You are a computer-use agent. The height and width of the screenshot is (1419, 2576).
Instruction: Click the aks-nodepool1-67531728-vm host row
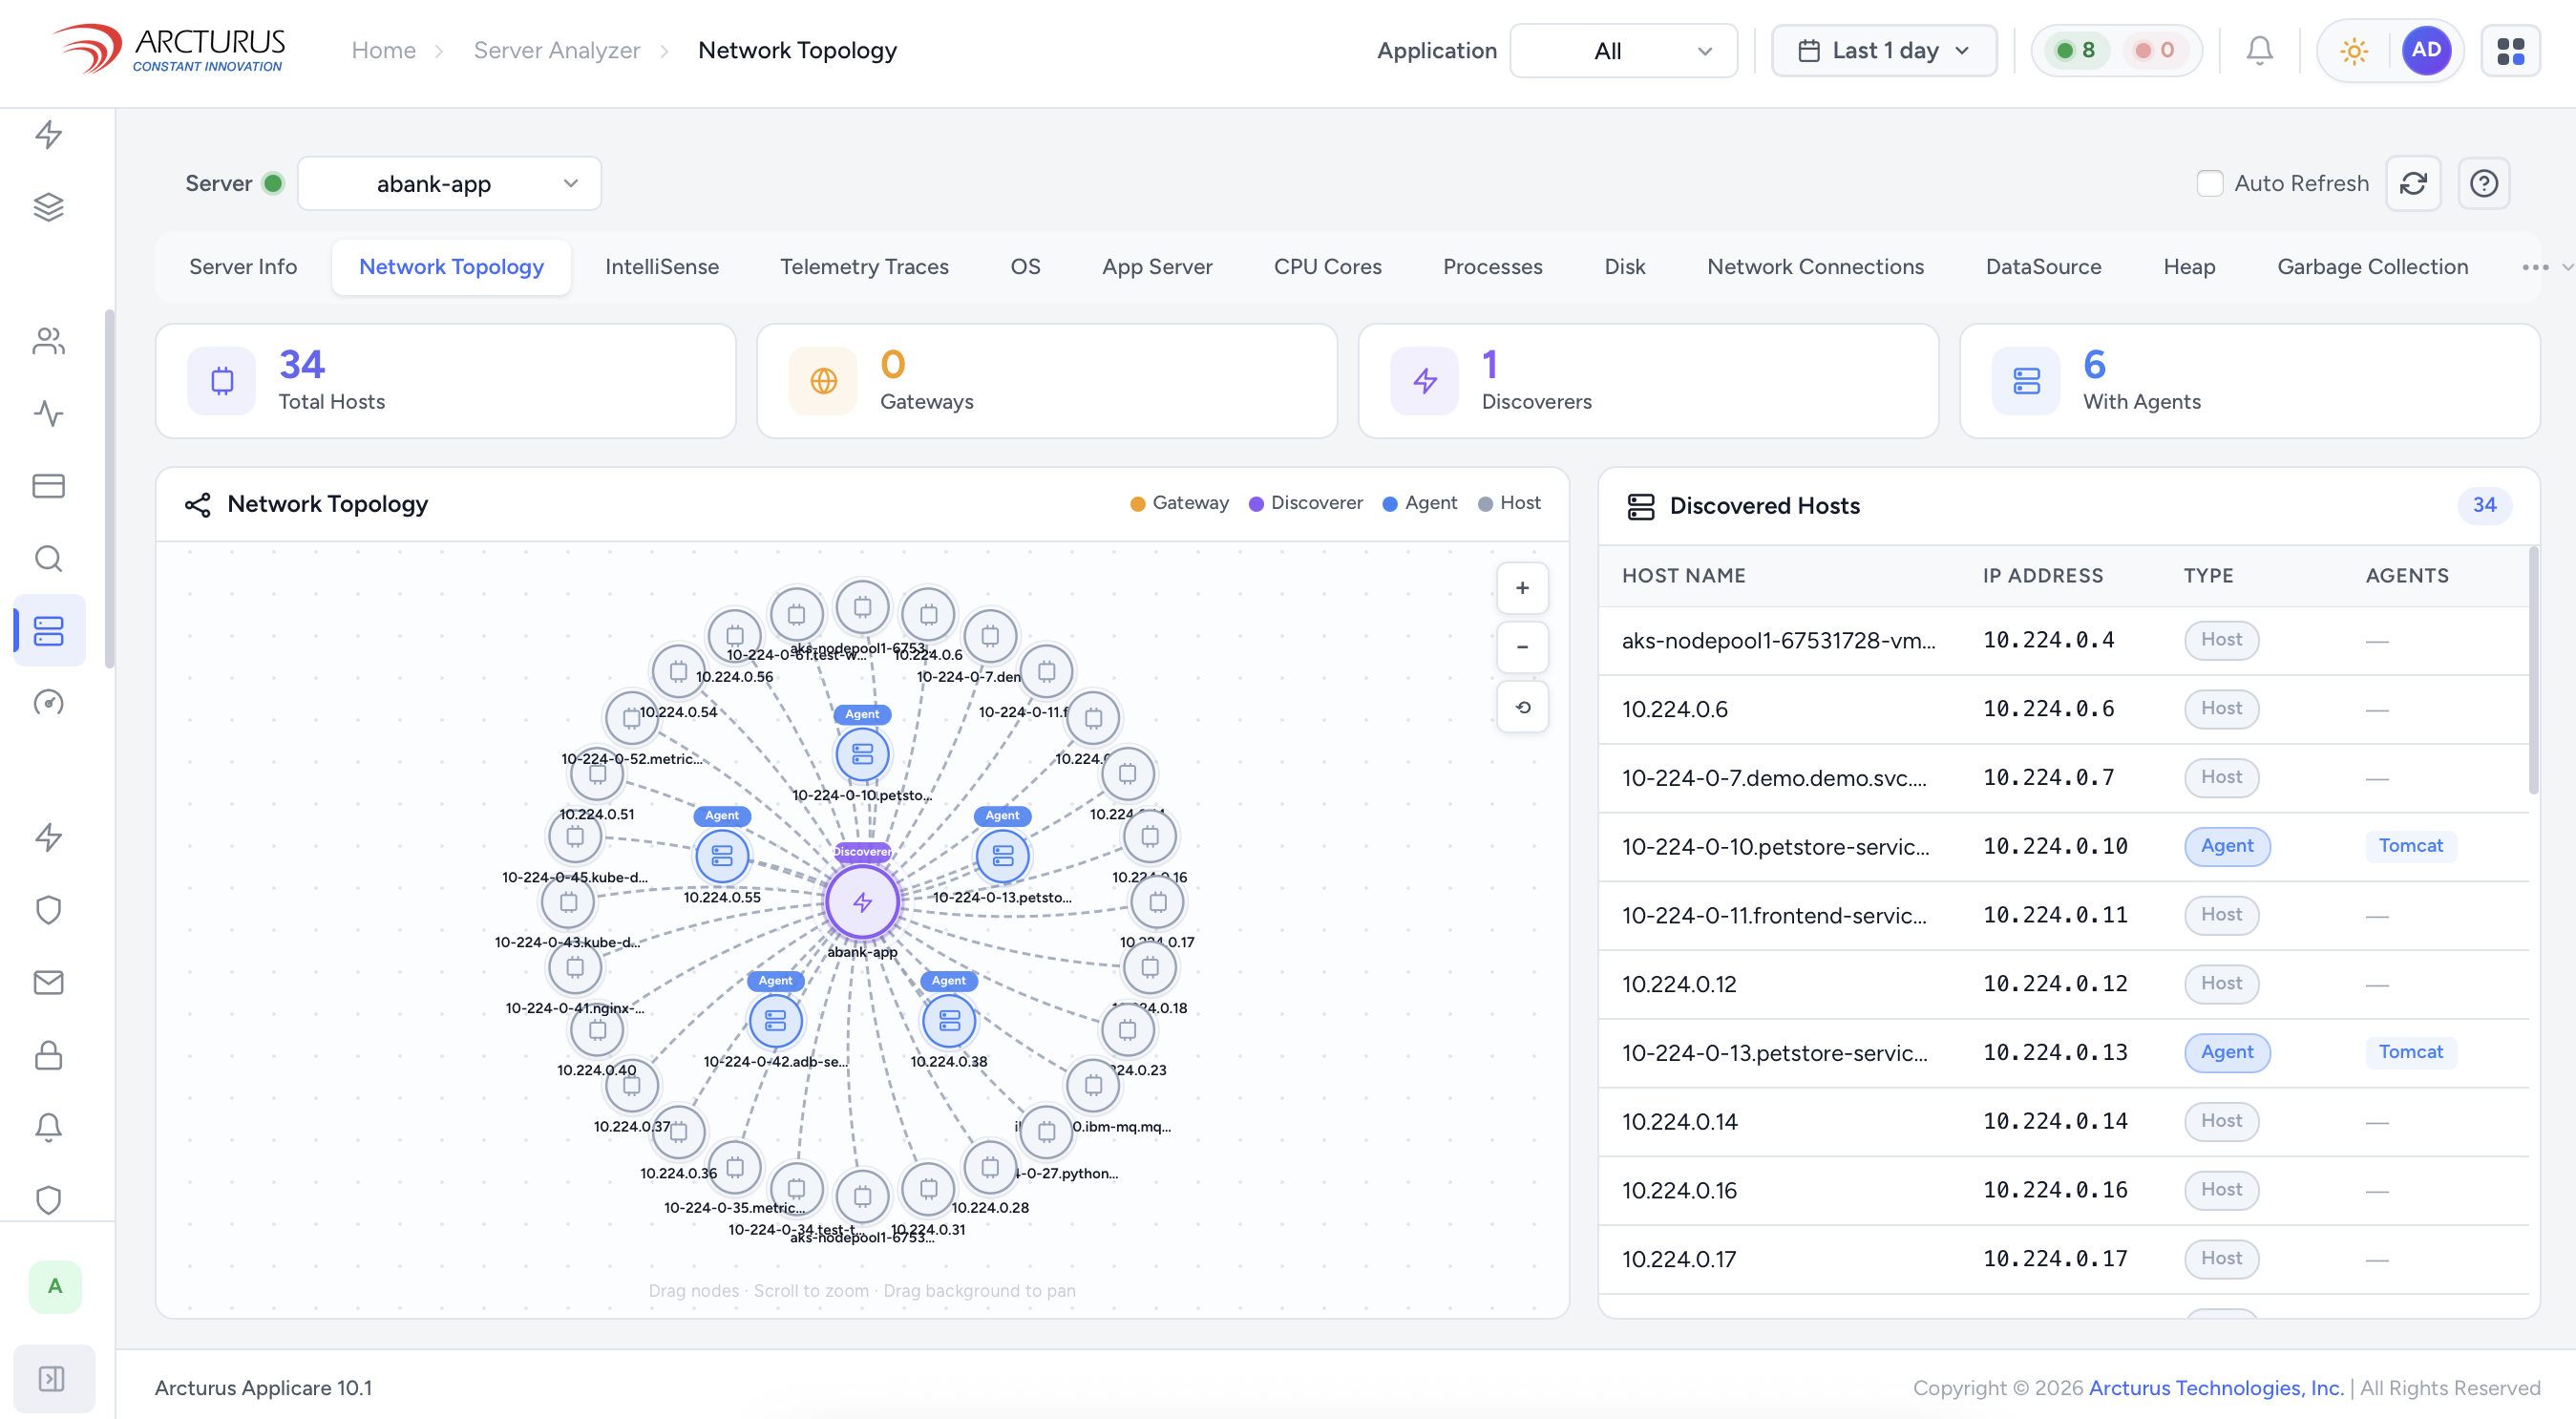tap(2063, 640)
